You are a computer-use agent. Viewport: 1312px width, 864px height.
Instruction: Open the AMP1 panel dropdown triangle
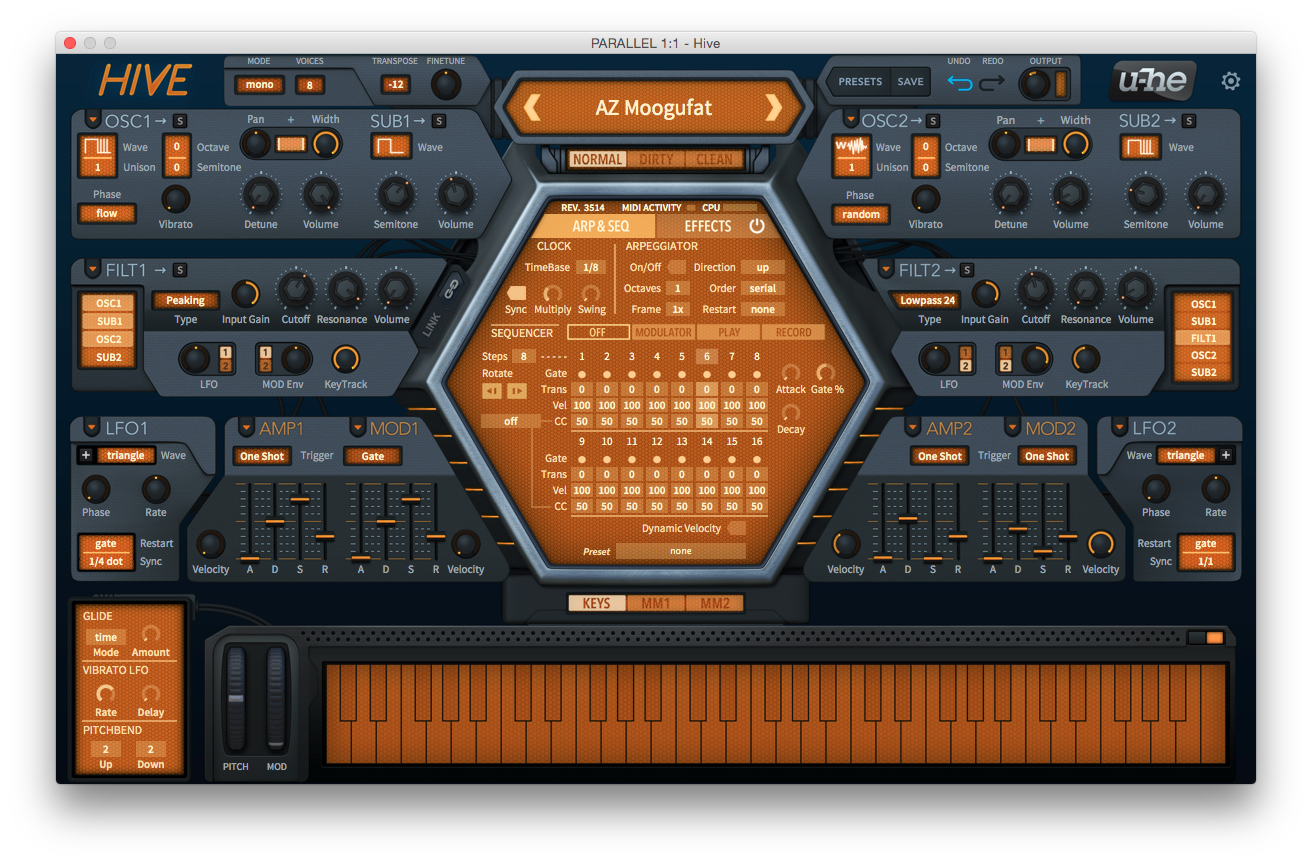pyautogui.click(x=245, y=428)
